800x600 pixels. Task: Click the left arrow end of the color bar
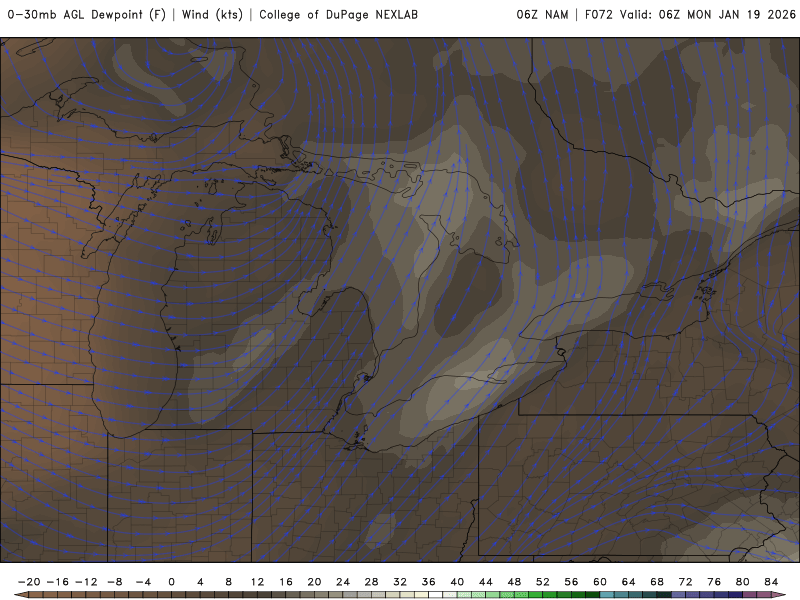(21, 595)
